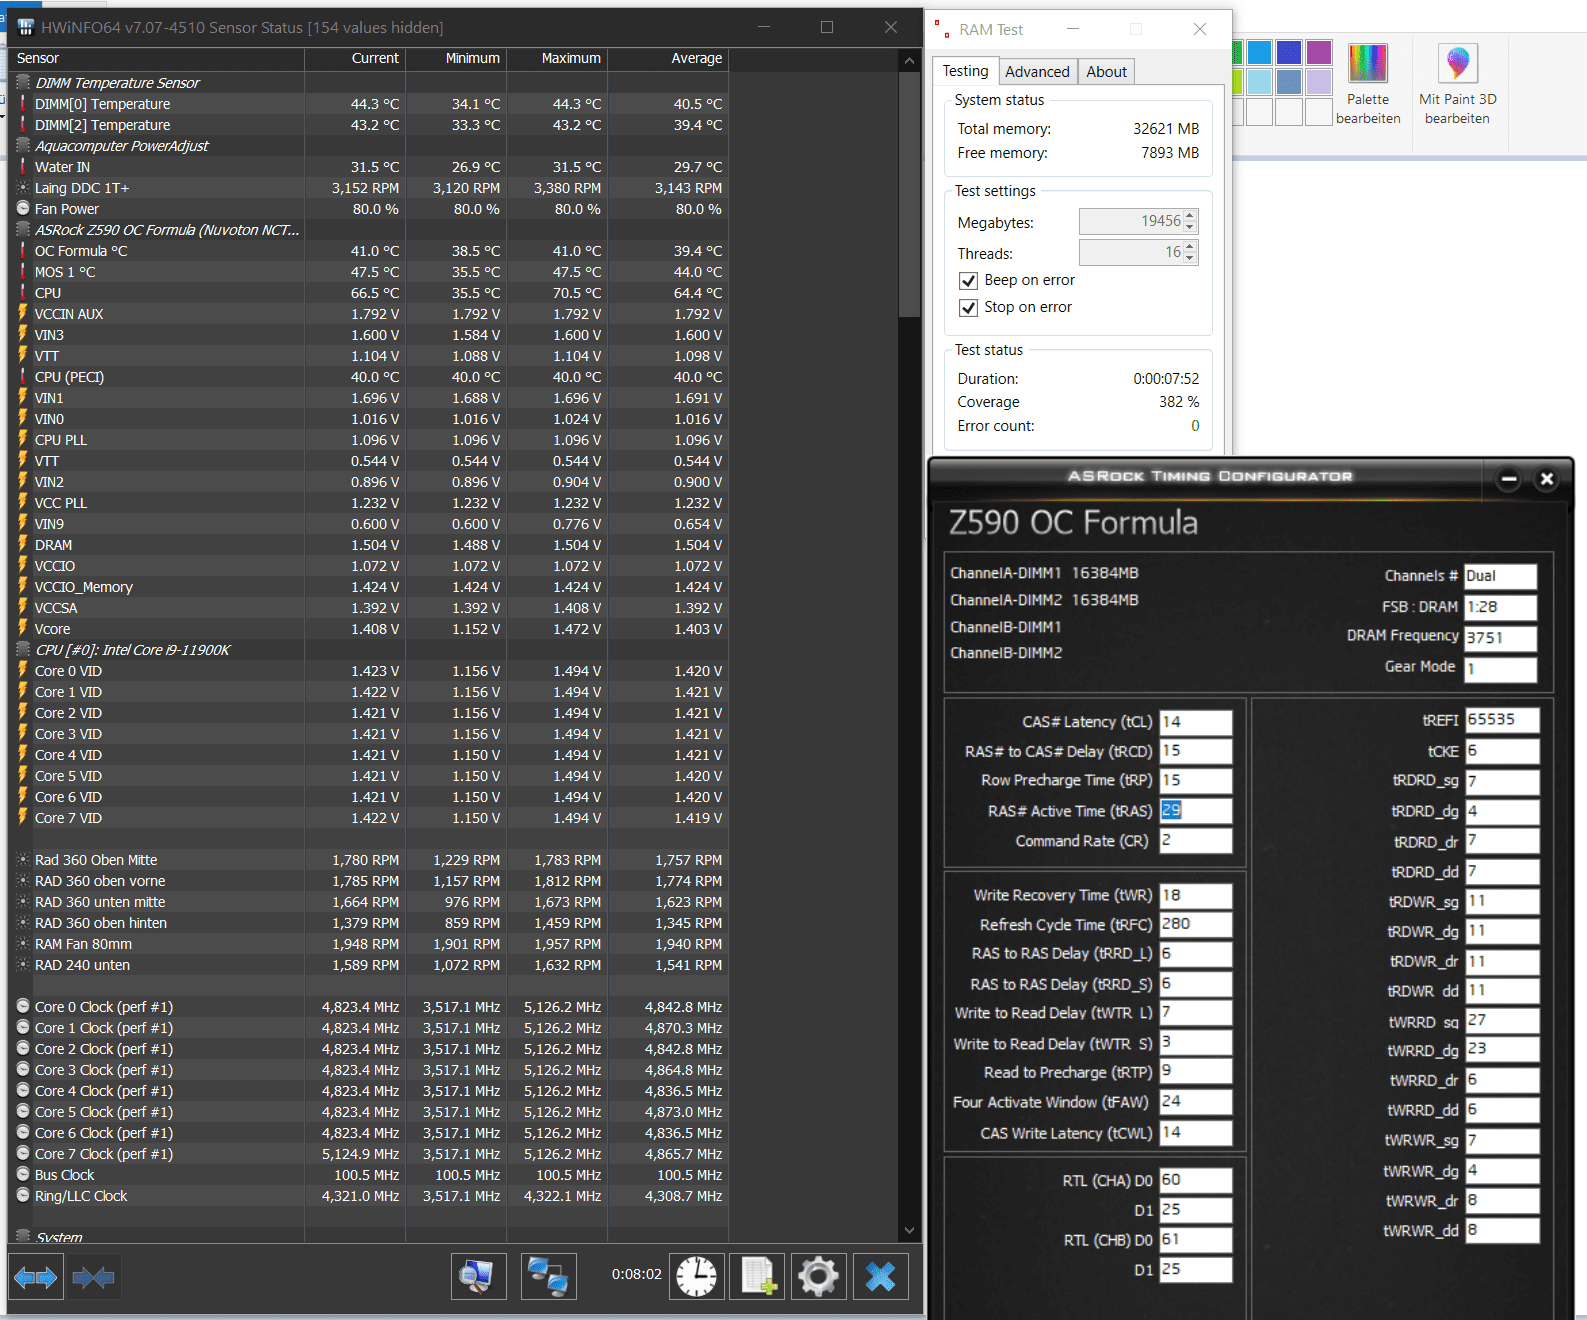1587x1320 pixels.
Task: Open the HWiNFO summary monitor-with-magnifier icon
Action: point(478,1277)
